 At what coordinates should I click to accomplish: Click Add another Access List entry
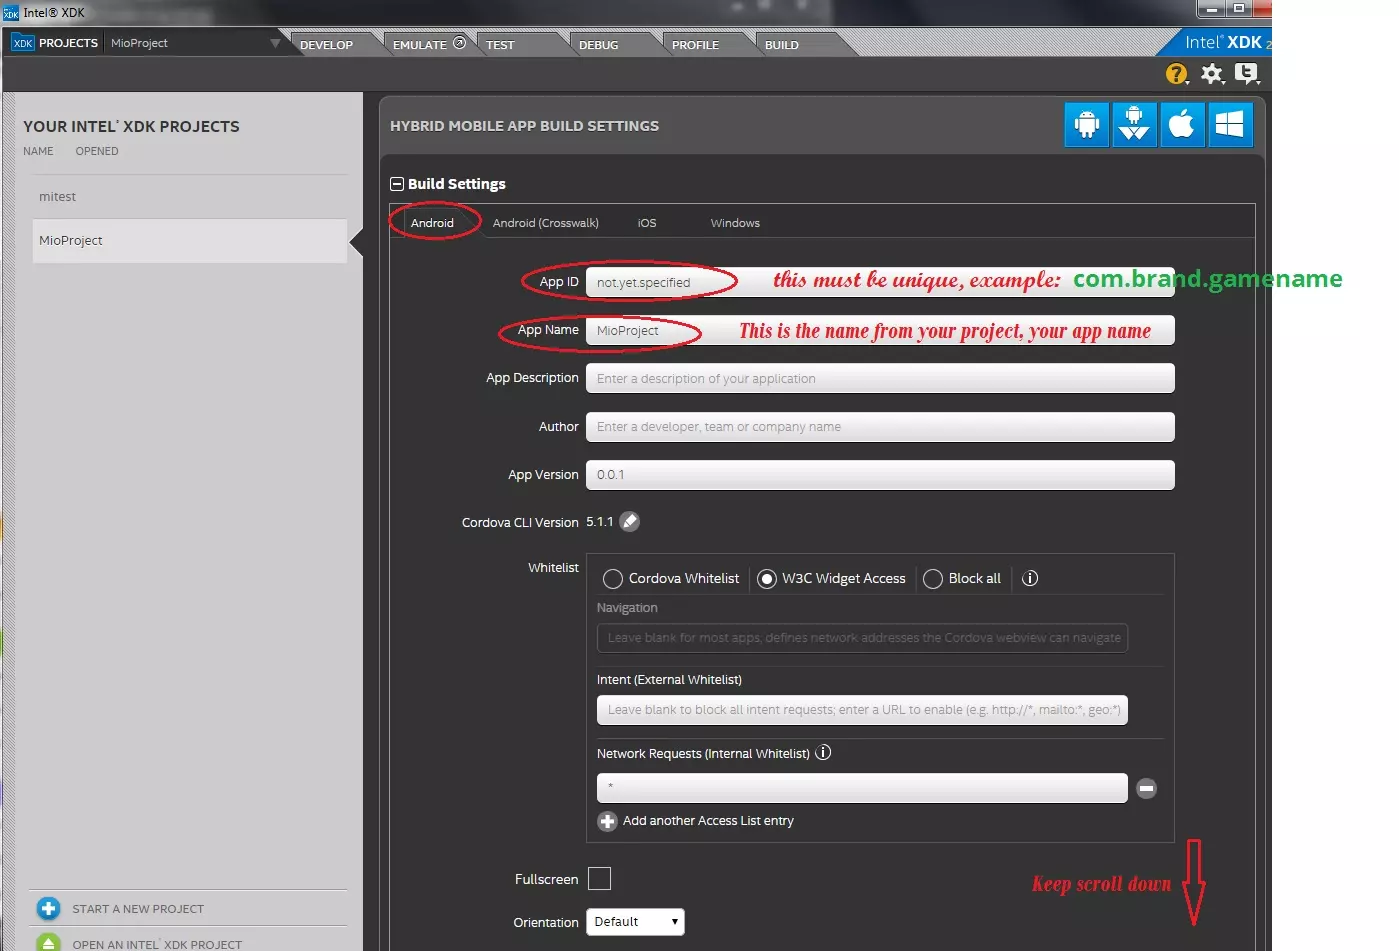[708, 821]
